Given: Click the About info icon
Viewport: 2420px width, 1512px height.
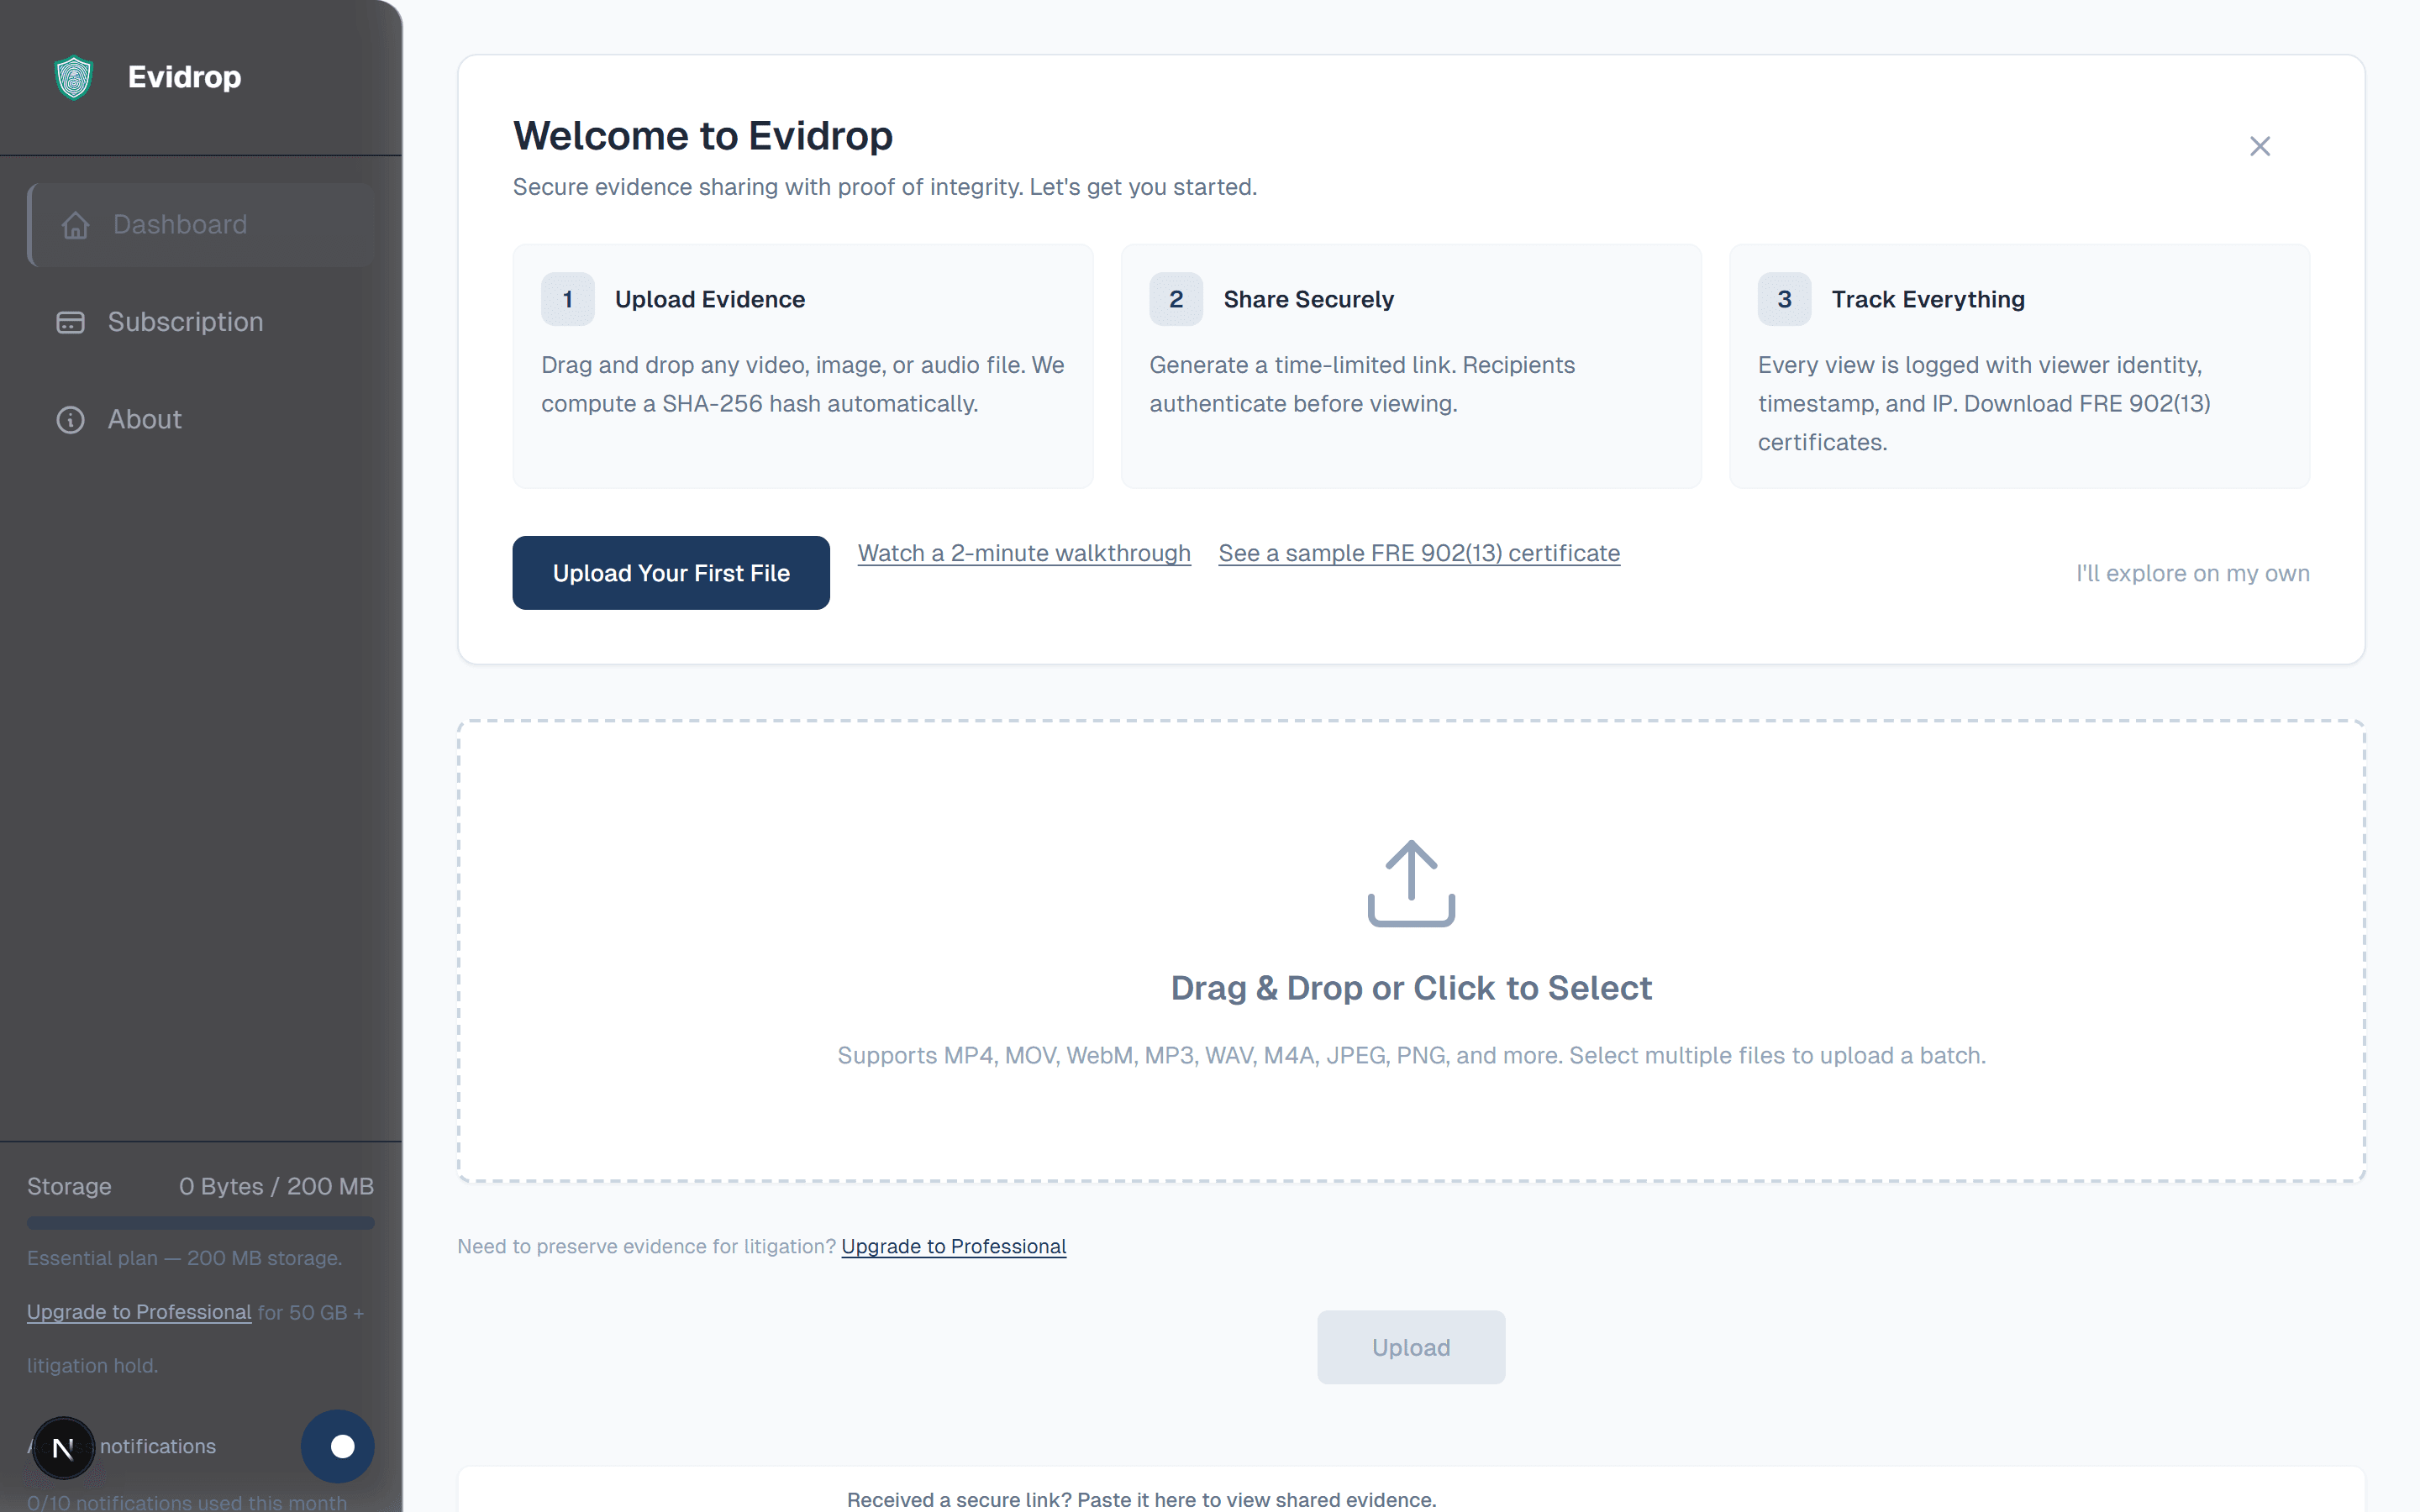Looking at the screenshot, I should 70,419.
